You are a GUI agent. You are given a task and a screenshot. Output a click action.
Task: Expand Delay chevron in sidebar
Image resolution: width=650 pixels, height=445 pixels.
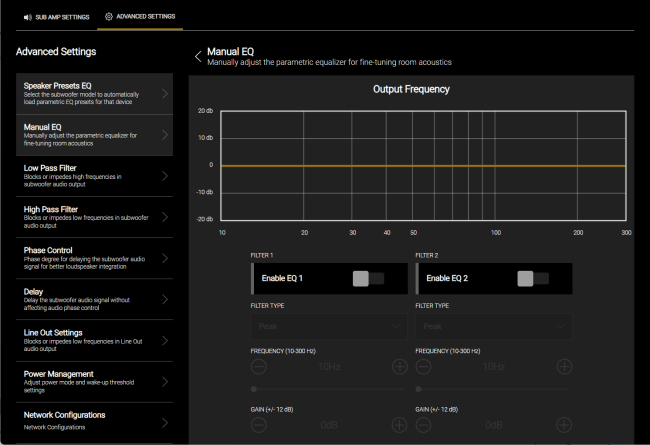tap(165, 299)
